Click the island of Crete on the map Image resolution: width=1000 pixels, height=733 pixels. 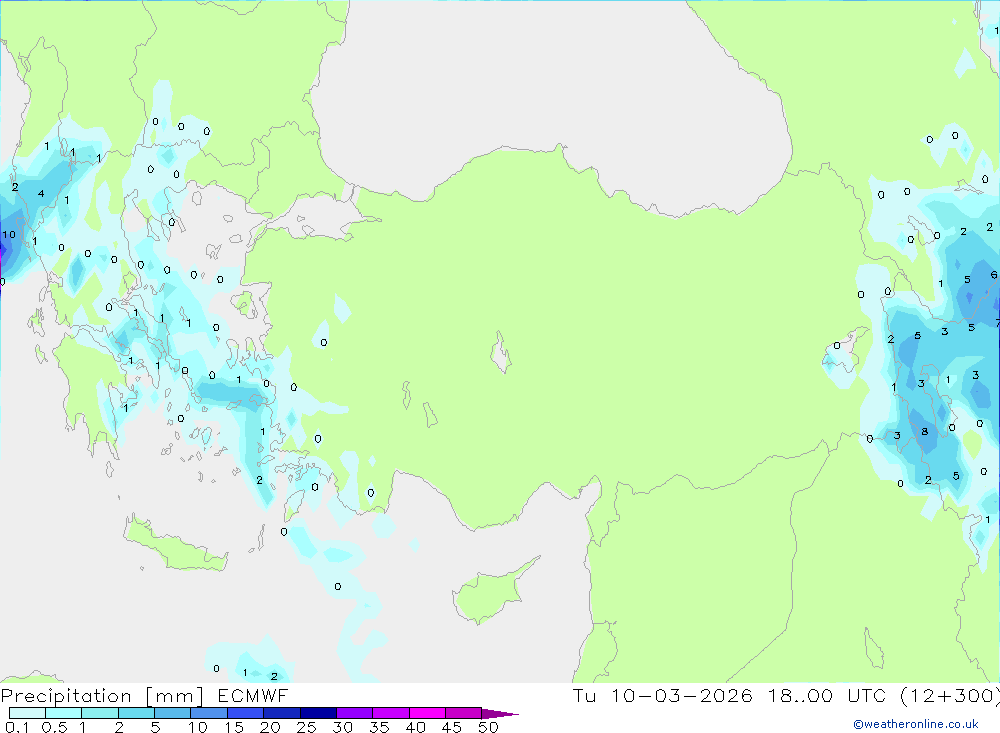click(177, 544)
